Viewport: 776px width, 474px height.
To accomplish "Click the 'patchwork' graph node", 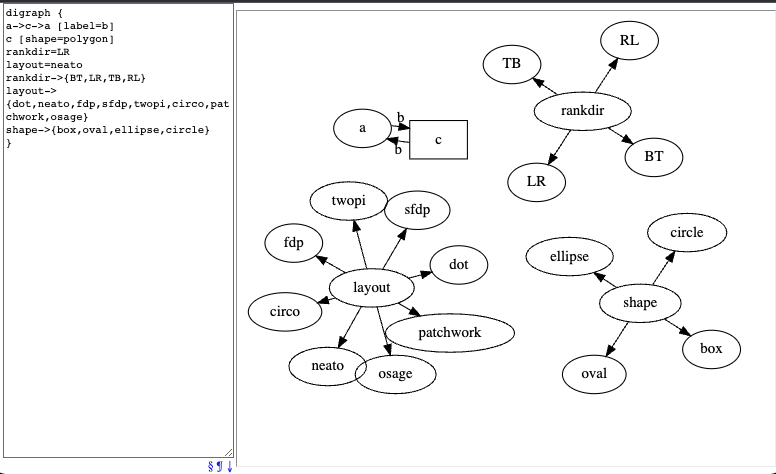I will 449,332.
